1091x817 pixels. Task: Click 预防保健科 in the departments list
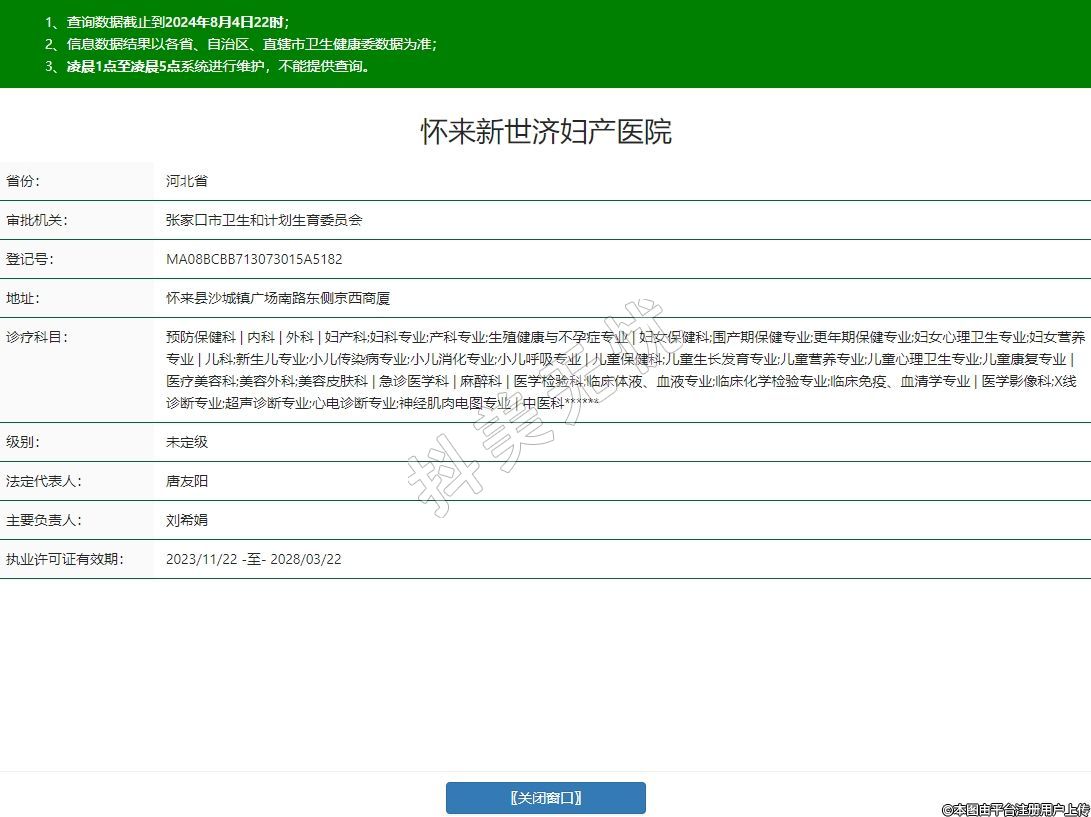click(201, 337)
